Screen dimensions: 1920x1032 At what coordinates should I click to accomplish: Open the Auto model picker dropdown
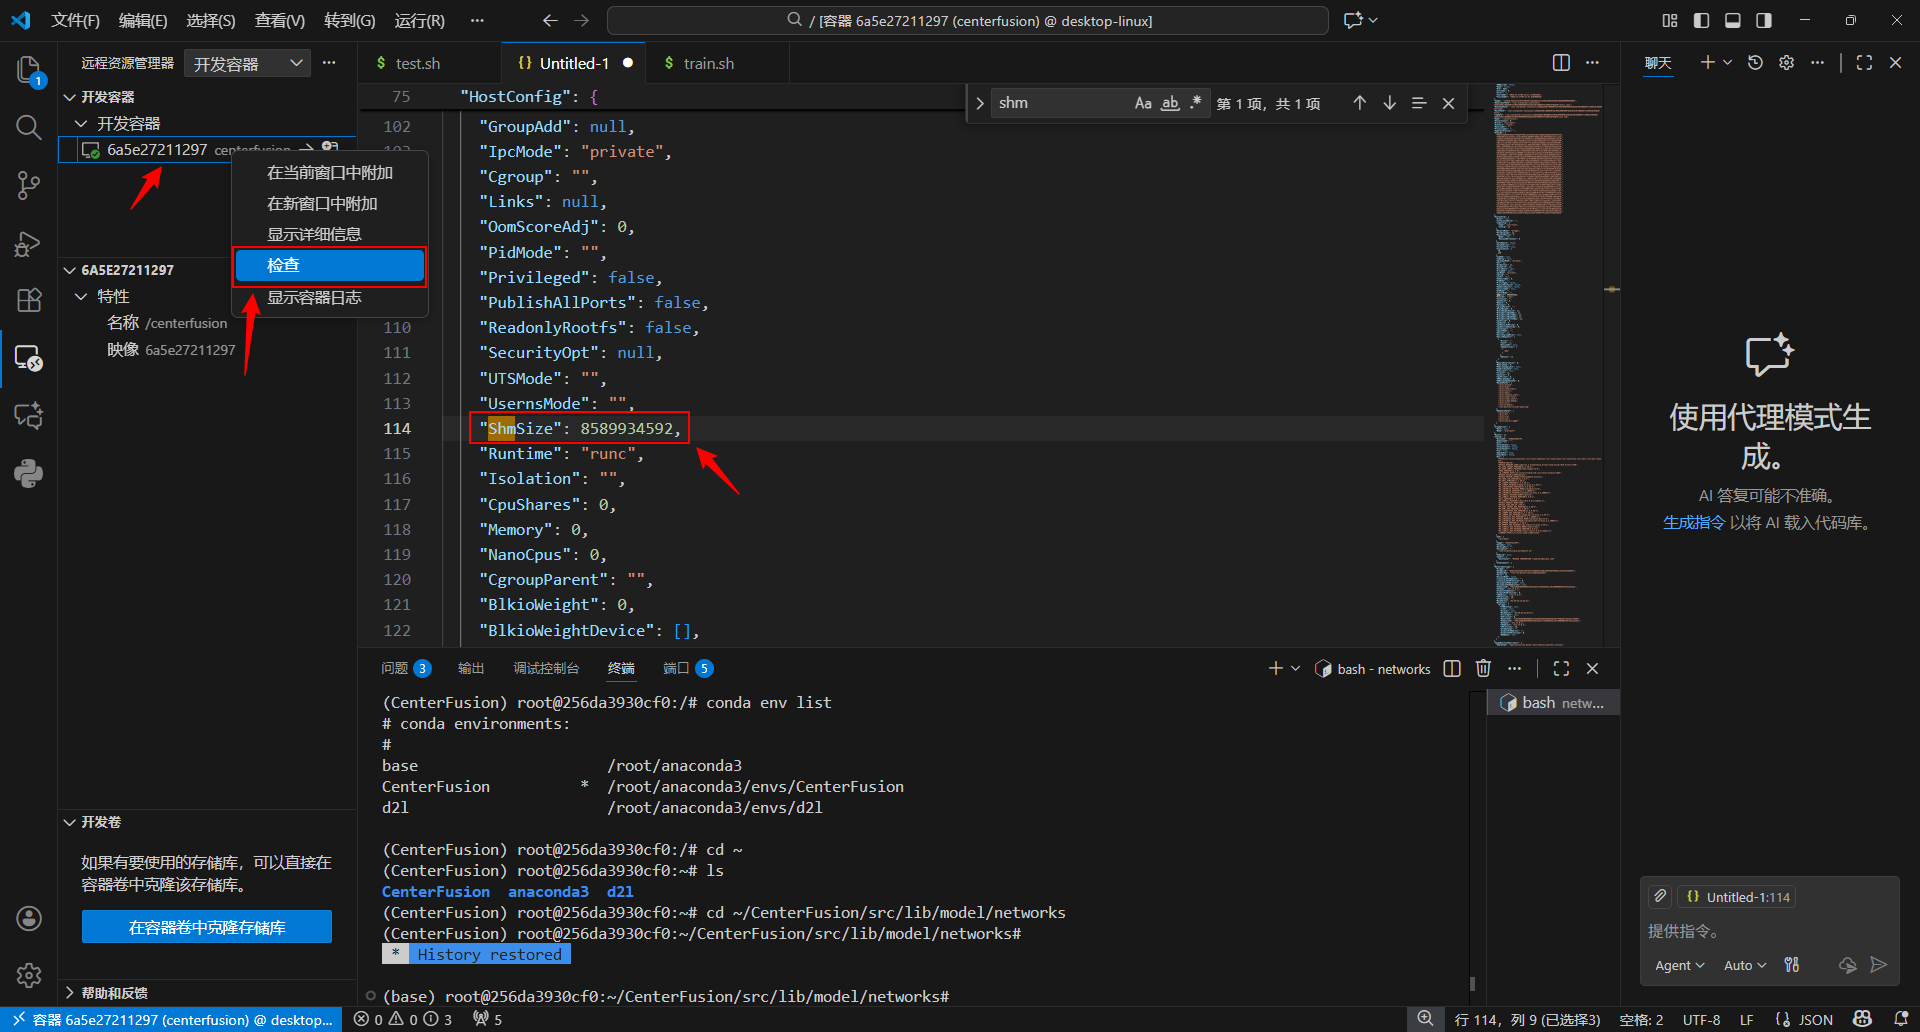(1745, 965)
